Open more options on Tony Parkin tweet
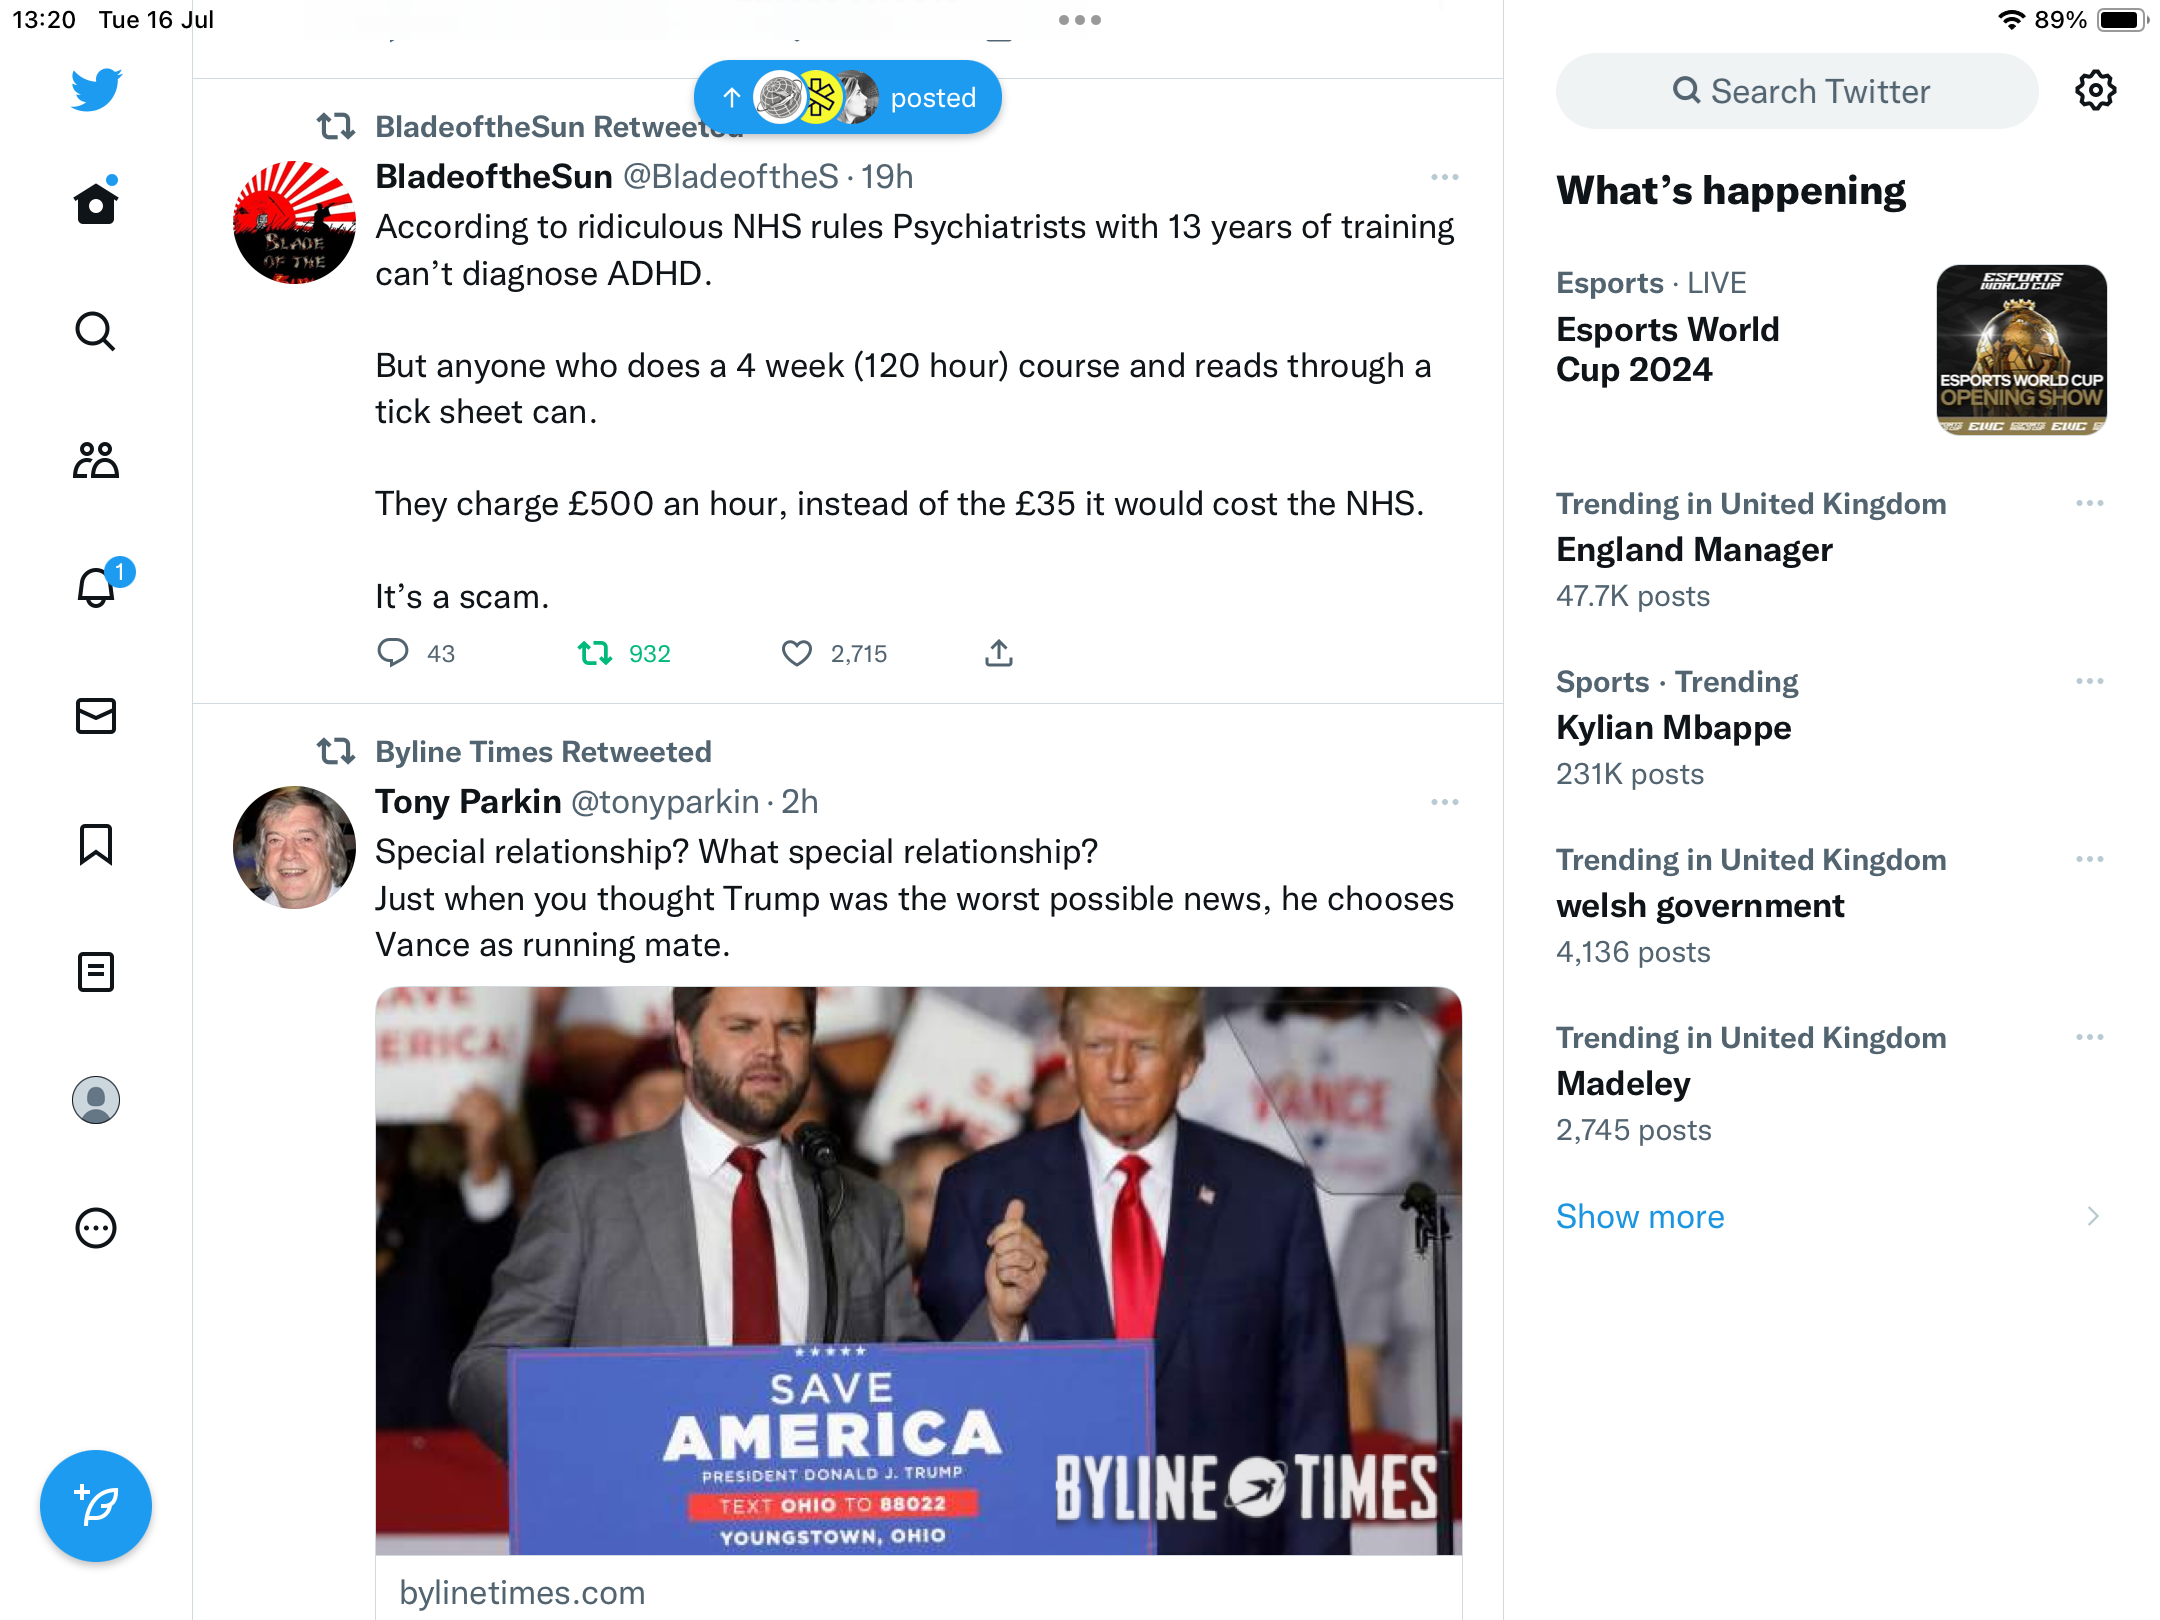This screenshot has height=1620, width=2160. click(x=1444, y=802)
